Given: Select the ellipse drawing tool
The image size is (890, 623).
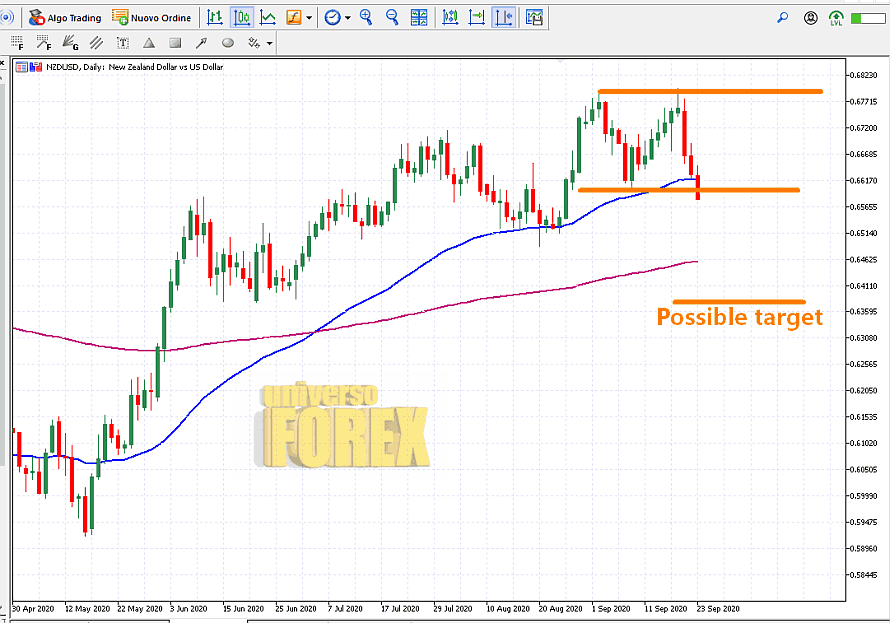Looking at the screenshot, I should (227, 43).
